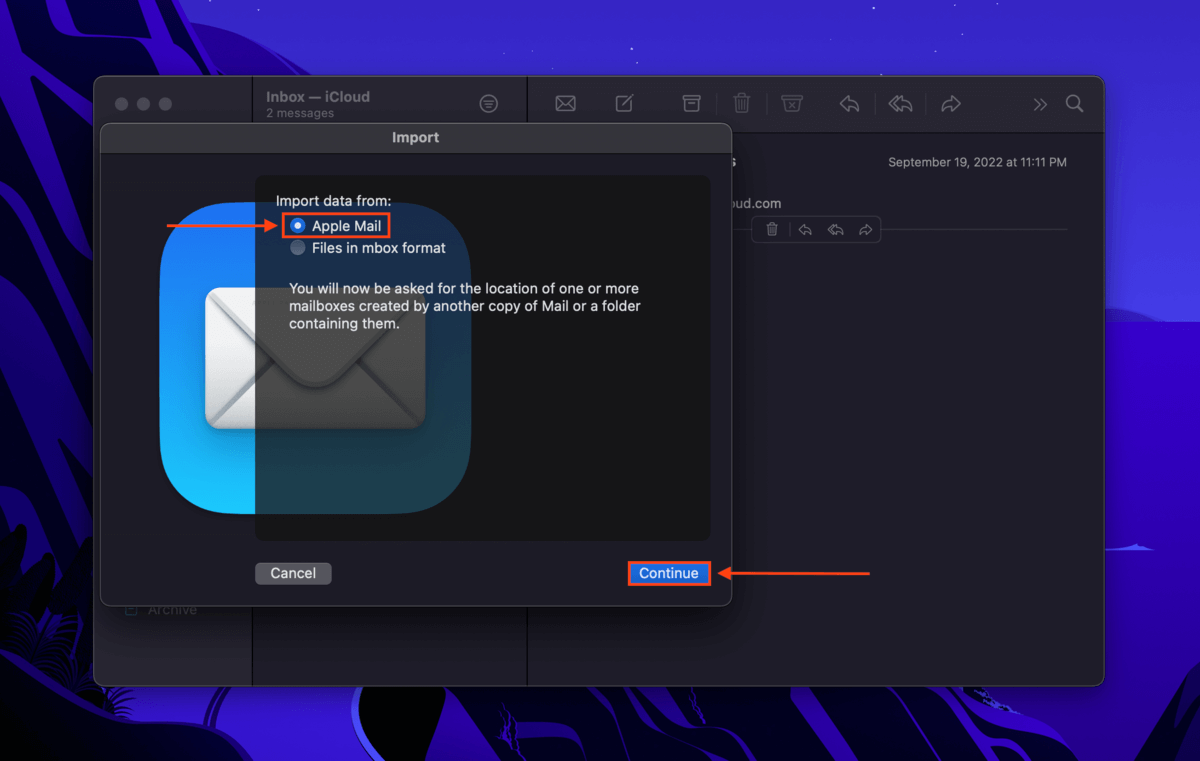
Task: Click the toolbar Reply arrow
Action: [849, 104]
